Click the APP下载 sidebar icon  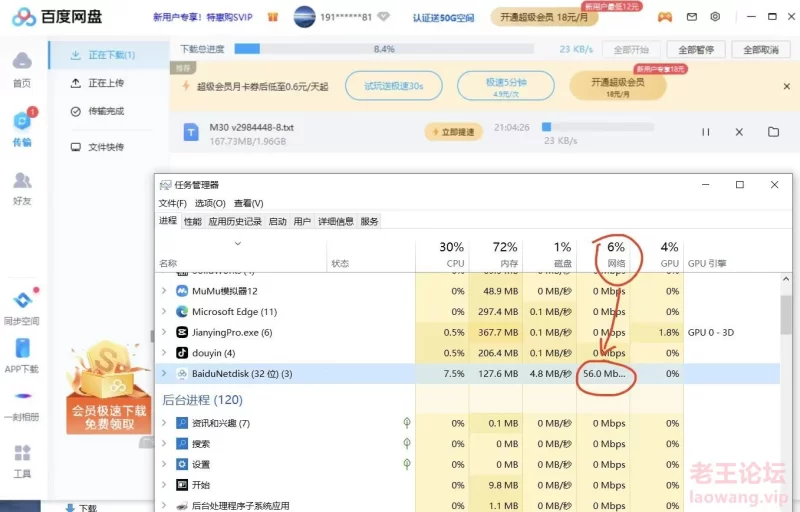click(x=22, y=356)
